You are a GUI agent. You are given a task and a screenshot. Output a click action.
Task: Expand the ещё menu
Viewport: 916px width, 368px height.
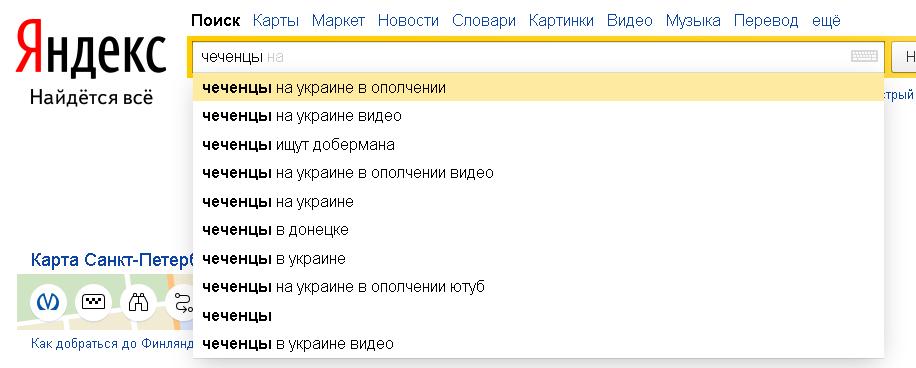(x=826, y=21)
